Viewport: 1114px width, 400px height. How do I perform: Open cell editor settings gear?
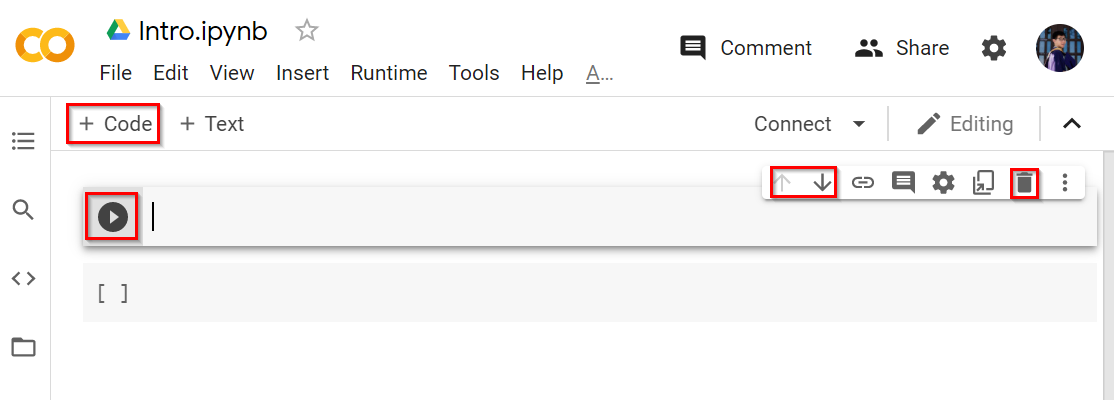click(943, 183)
